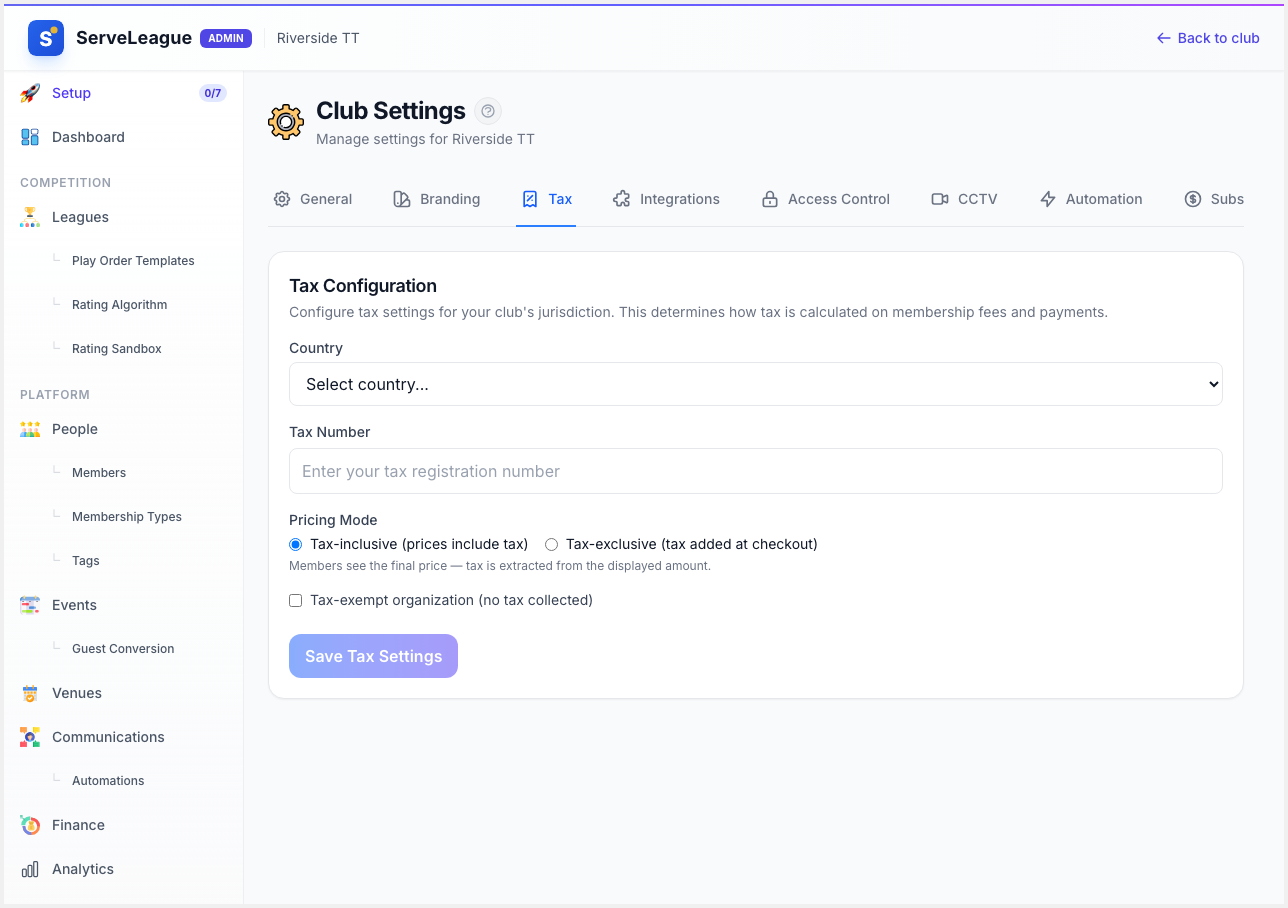1288x908 pixels.
Task: Click the Analytics bar chart icon
Action: click(x=30, y=869)
